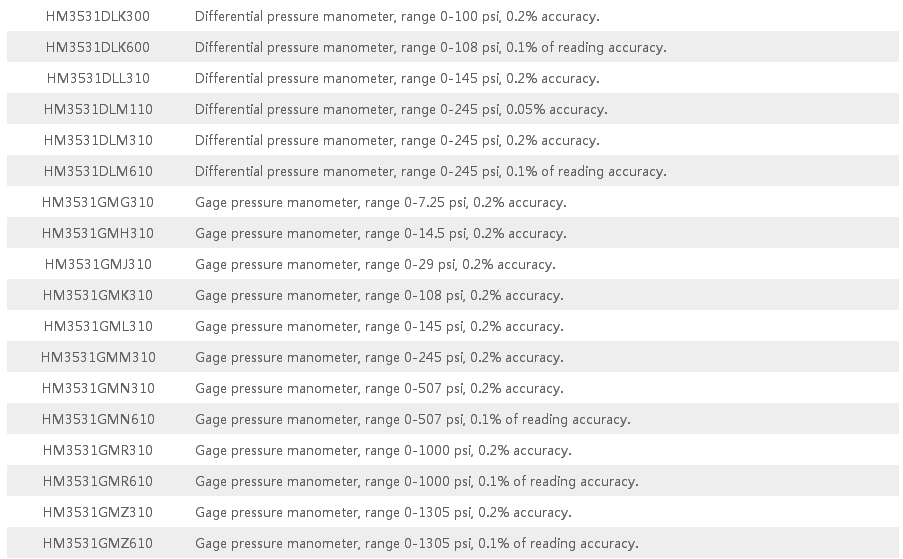This screenshot has width=903, height=559.
Task: Click the HM3531GMR310 model code
Action: click(x=98, y=451)
